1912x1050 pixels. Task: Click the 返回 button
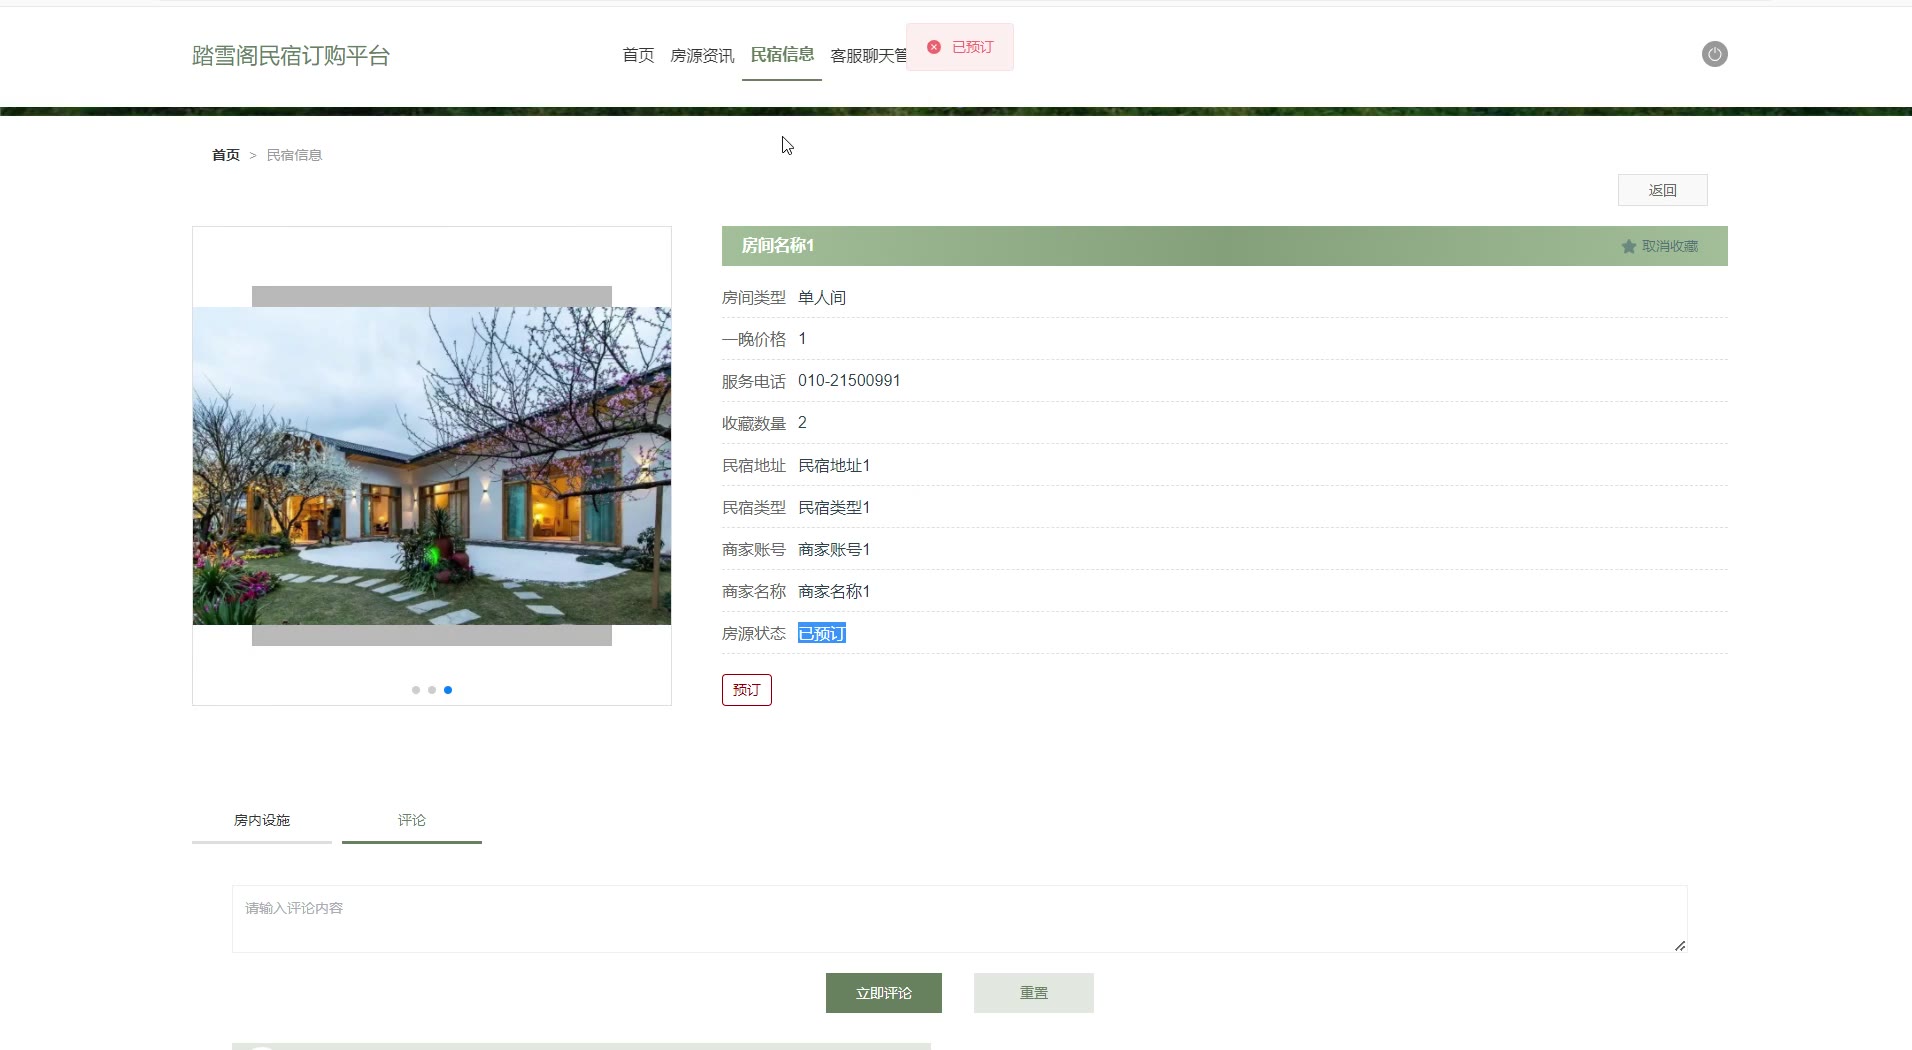tap(1662, 190)
